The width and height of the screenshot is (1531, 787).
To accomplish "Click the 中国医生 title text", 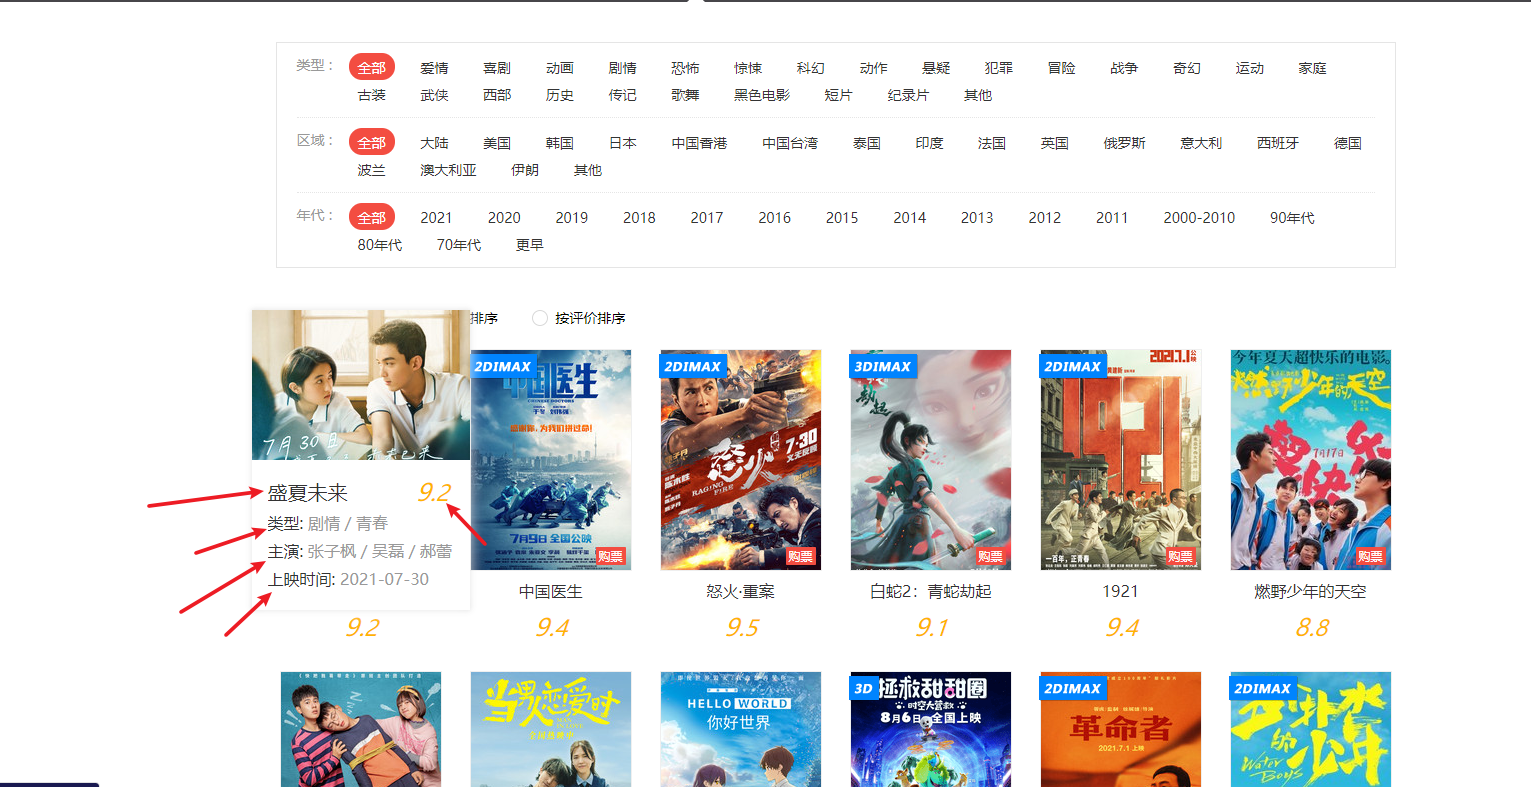I will click(551, 592).
